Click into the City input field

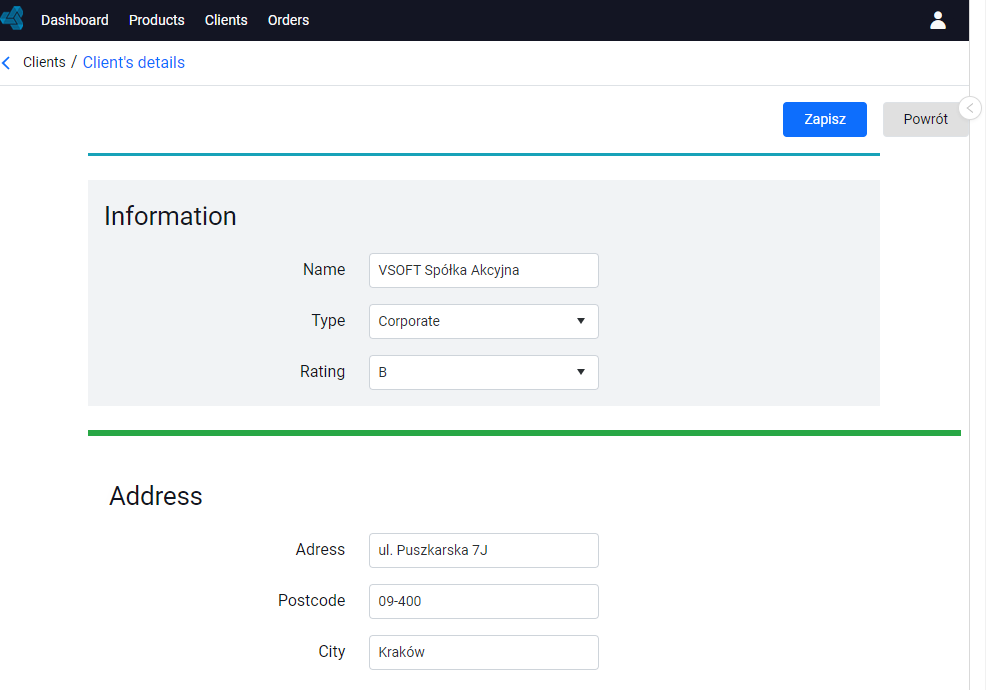coord(484,652)
